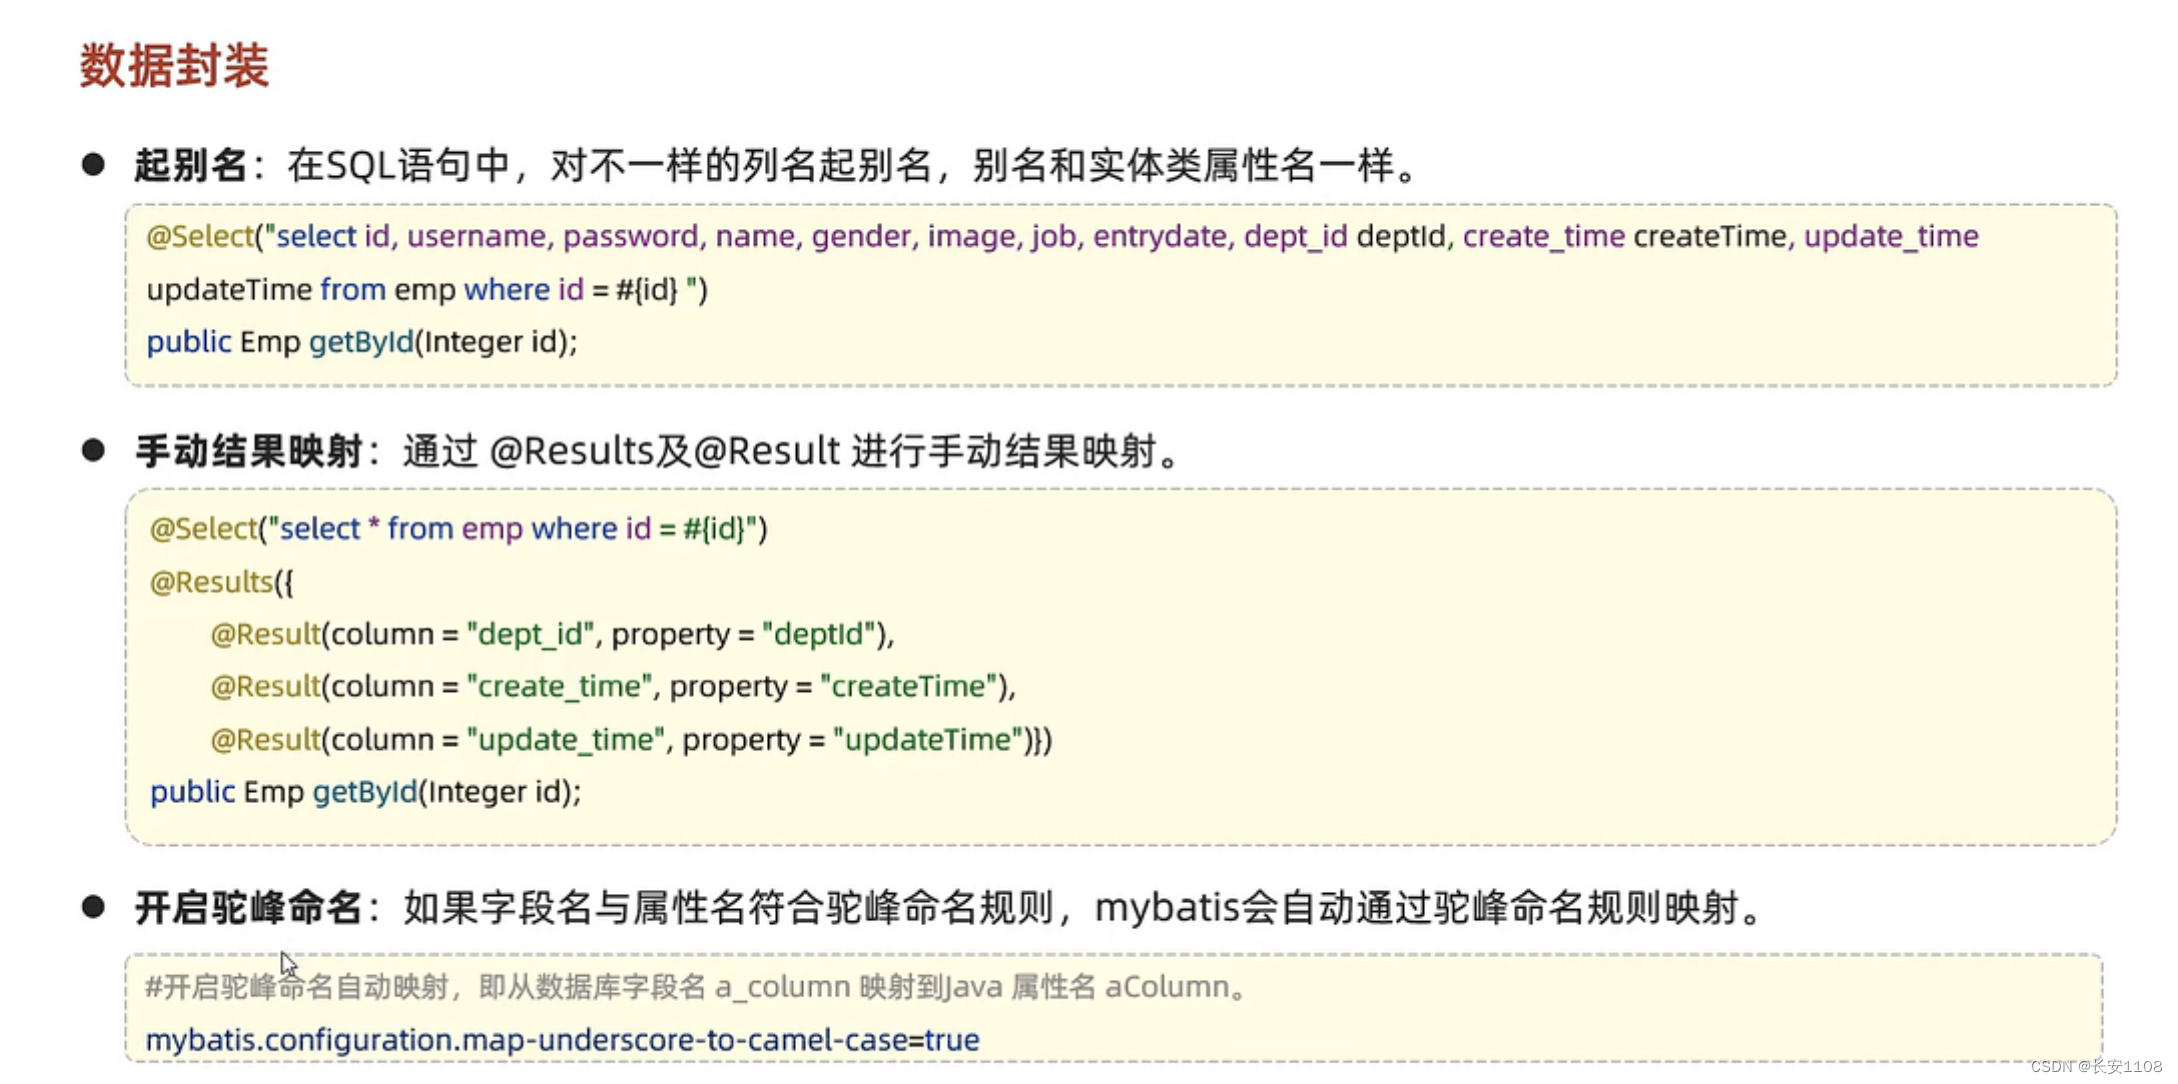The image size is (2178, 1084).
Task: Click "@Select("select * from emp where id = #{id}")"
Action: coord(458,529)
